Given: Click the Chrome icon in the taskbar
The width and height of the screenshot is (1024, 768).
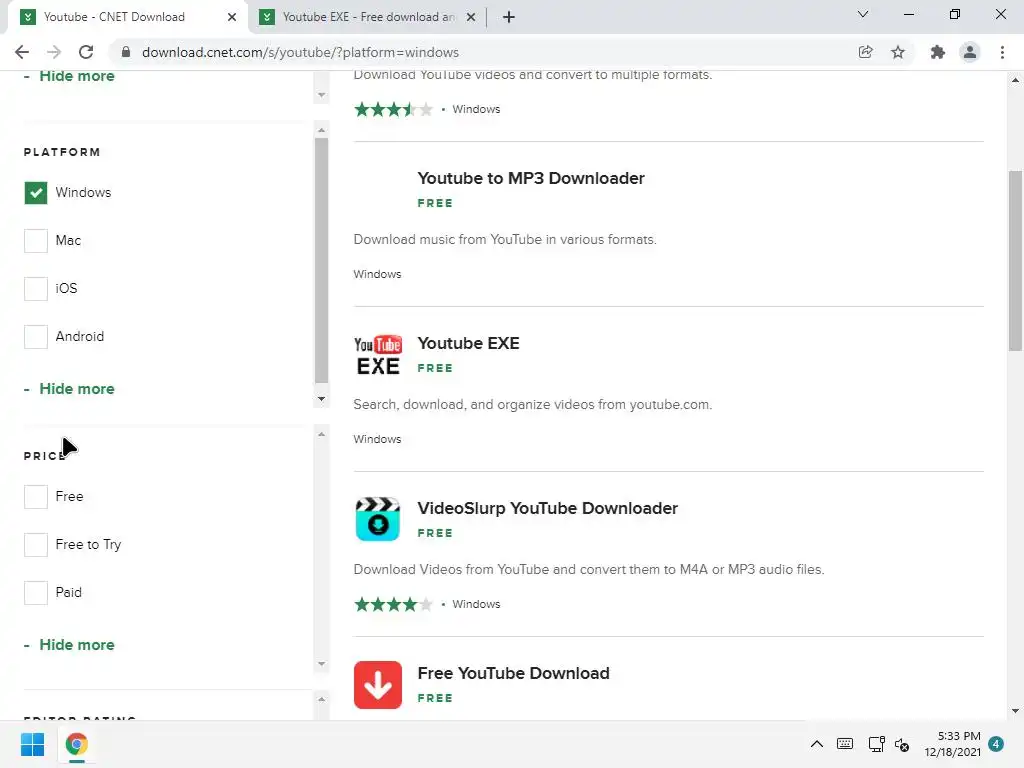Looking at the screenshot, I should [x=76, y=744].
